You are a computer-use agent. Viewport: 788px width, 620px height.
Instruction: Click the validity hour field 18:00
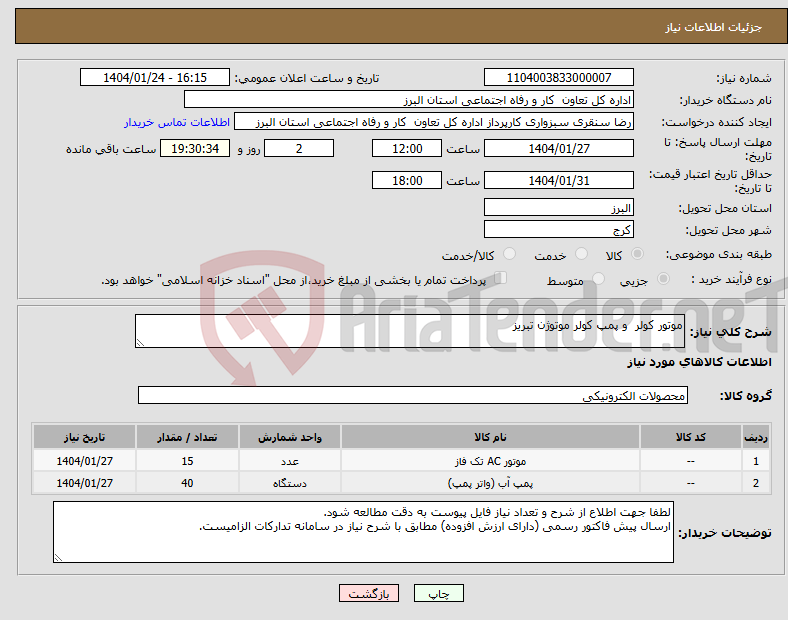pos(407,180)
